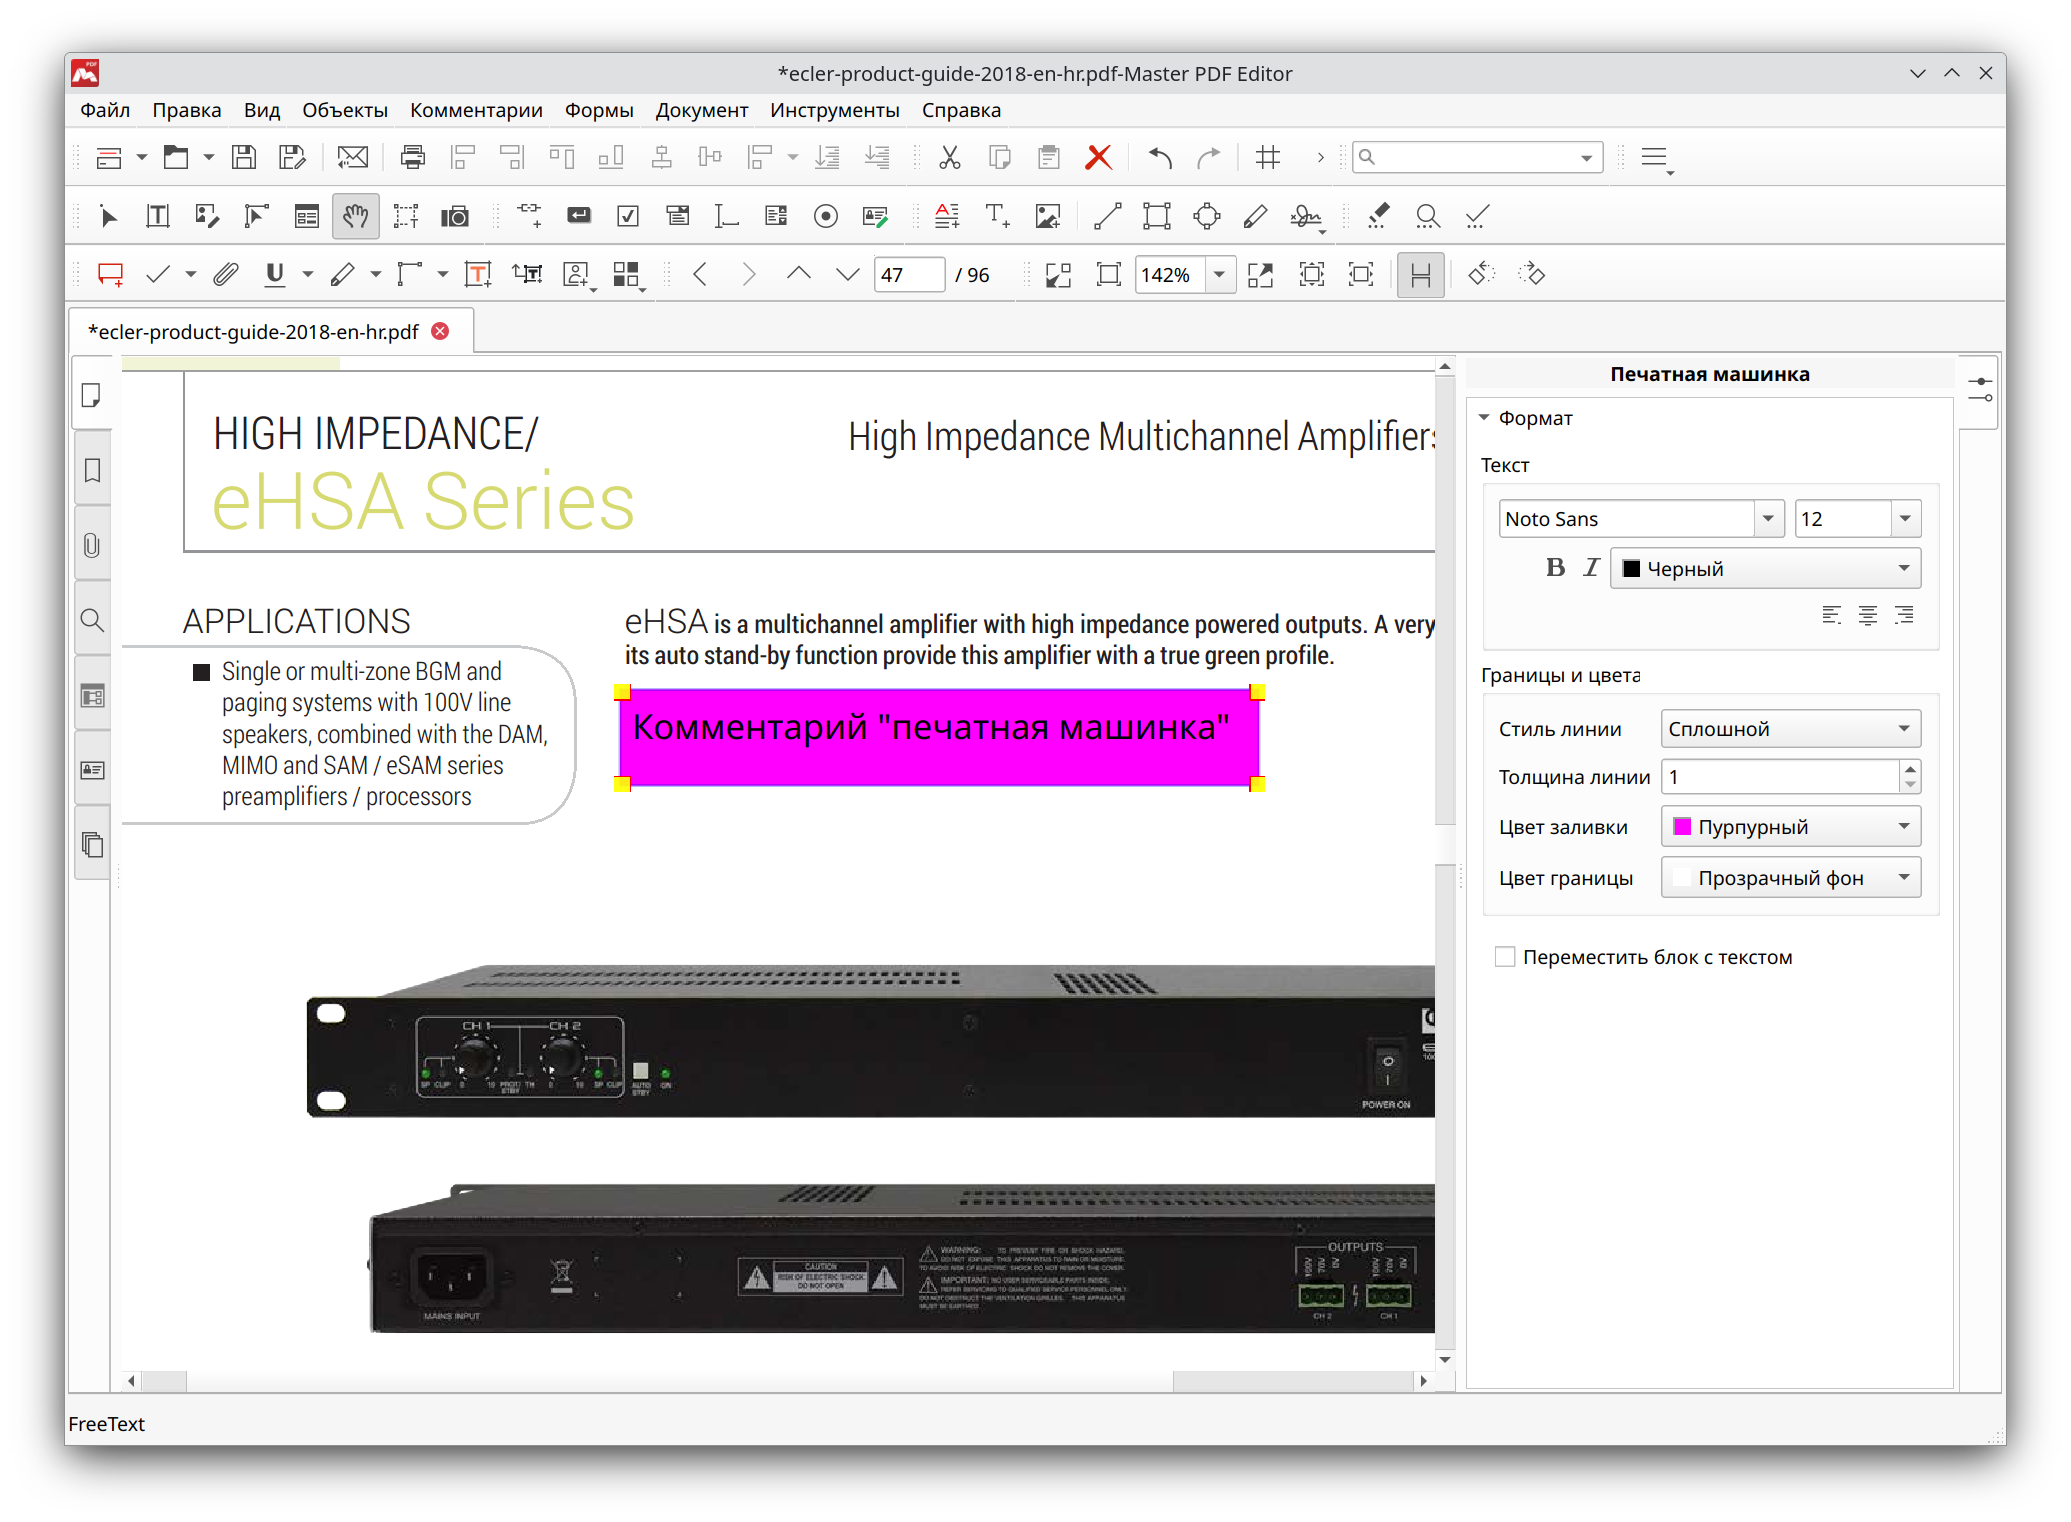Collapse the Формат section
The image size is (2071, 1522).
1484,418
